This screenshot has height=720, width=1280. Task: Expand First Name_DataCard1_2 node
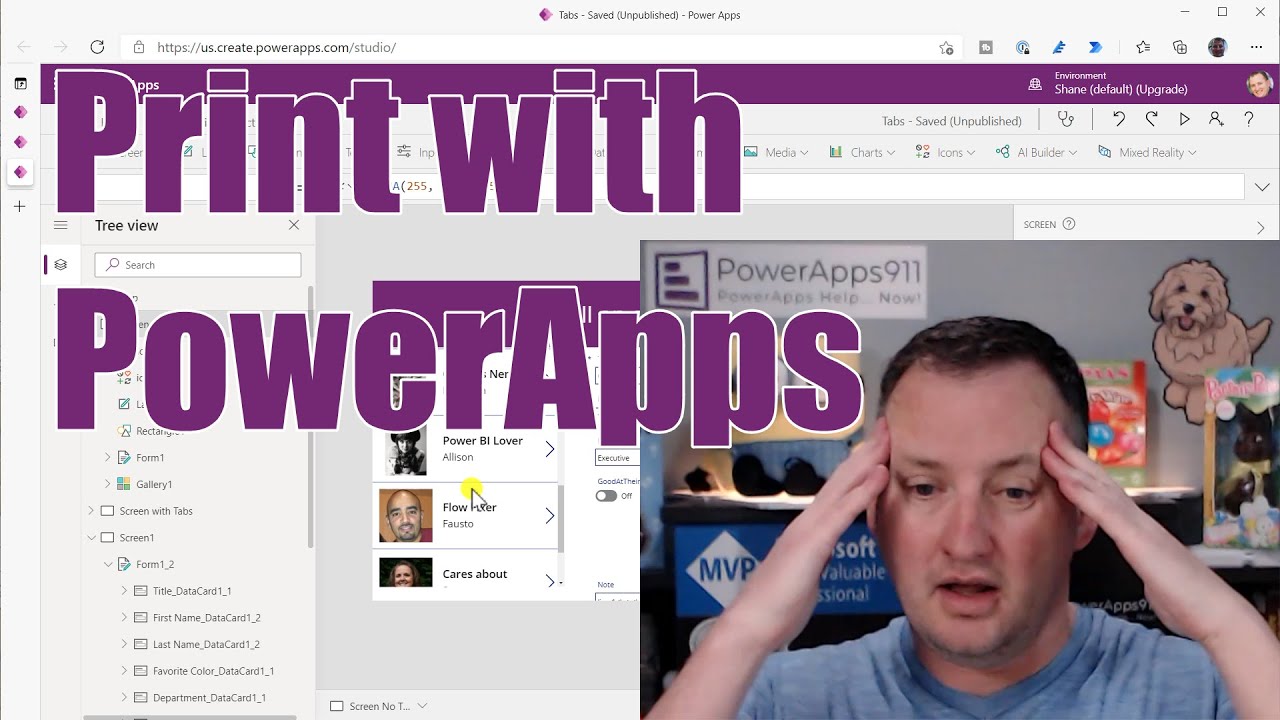124,618
